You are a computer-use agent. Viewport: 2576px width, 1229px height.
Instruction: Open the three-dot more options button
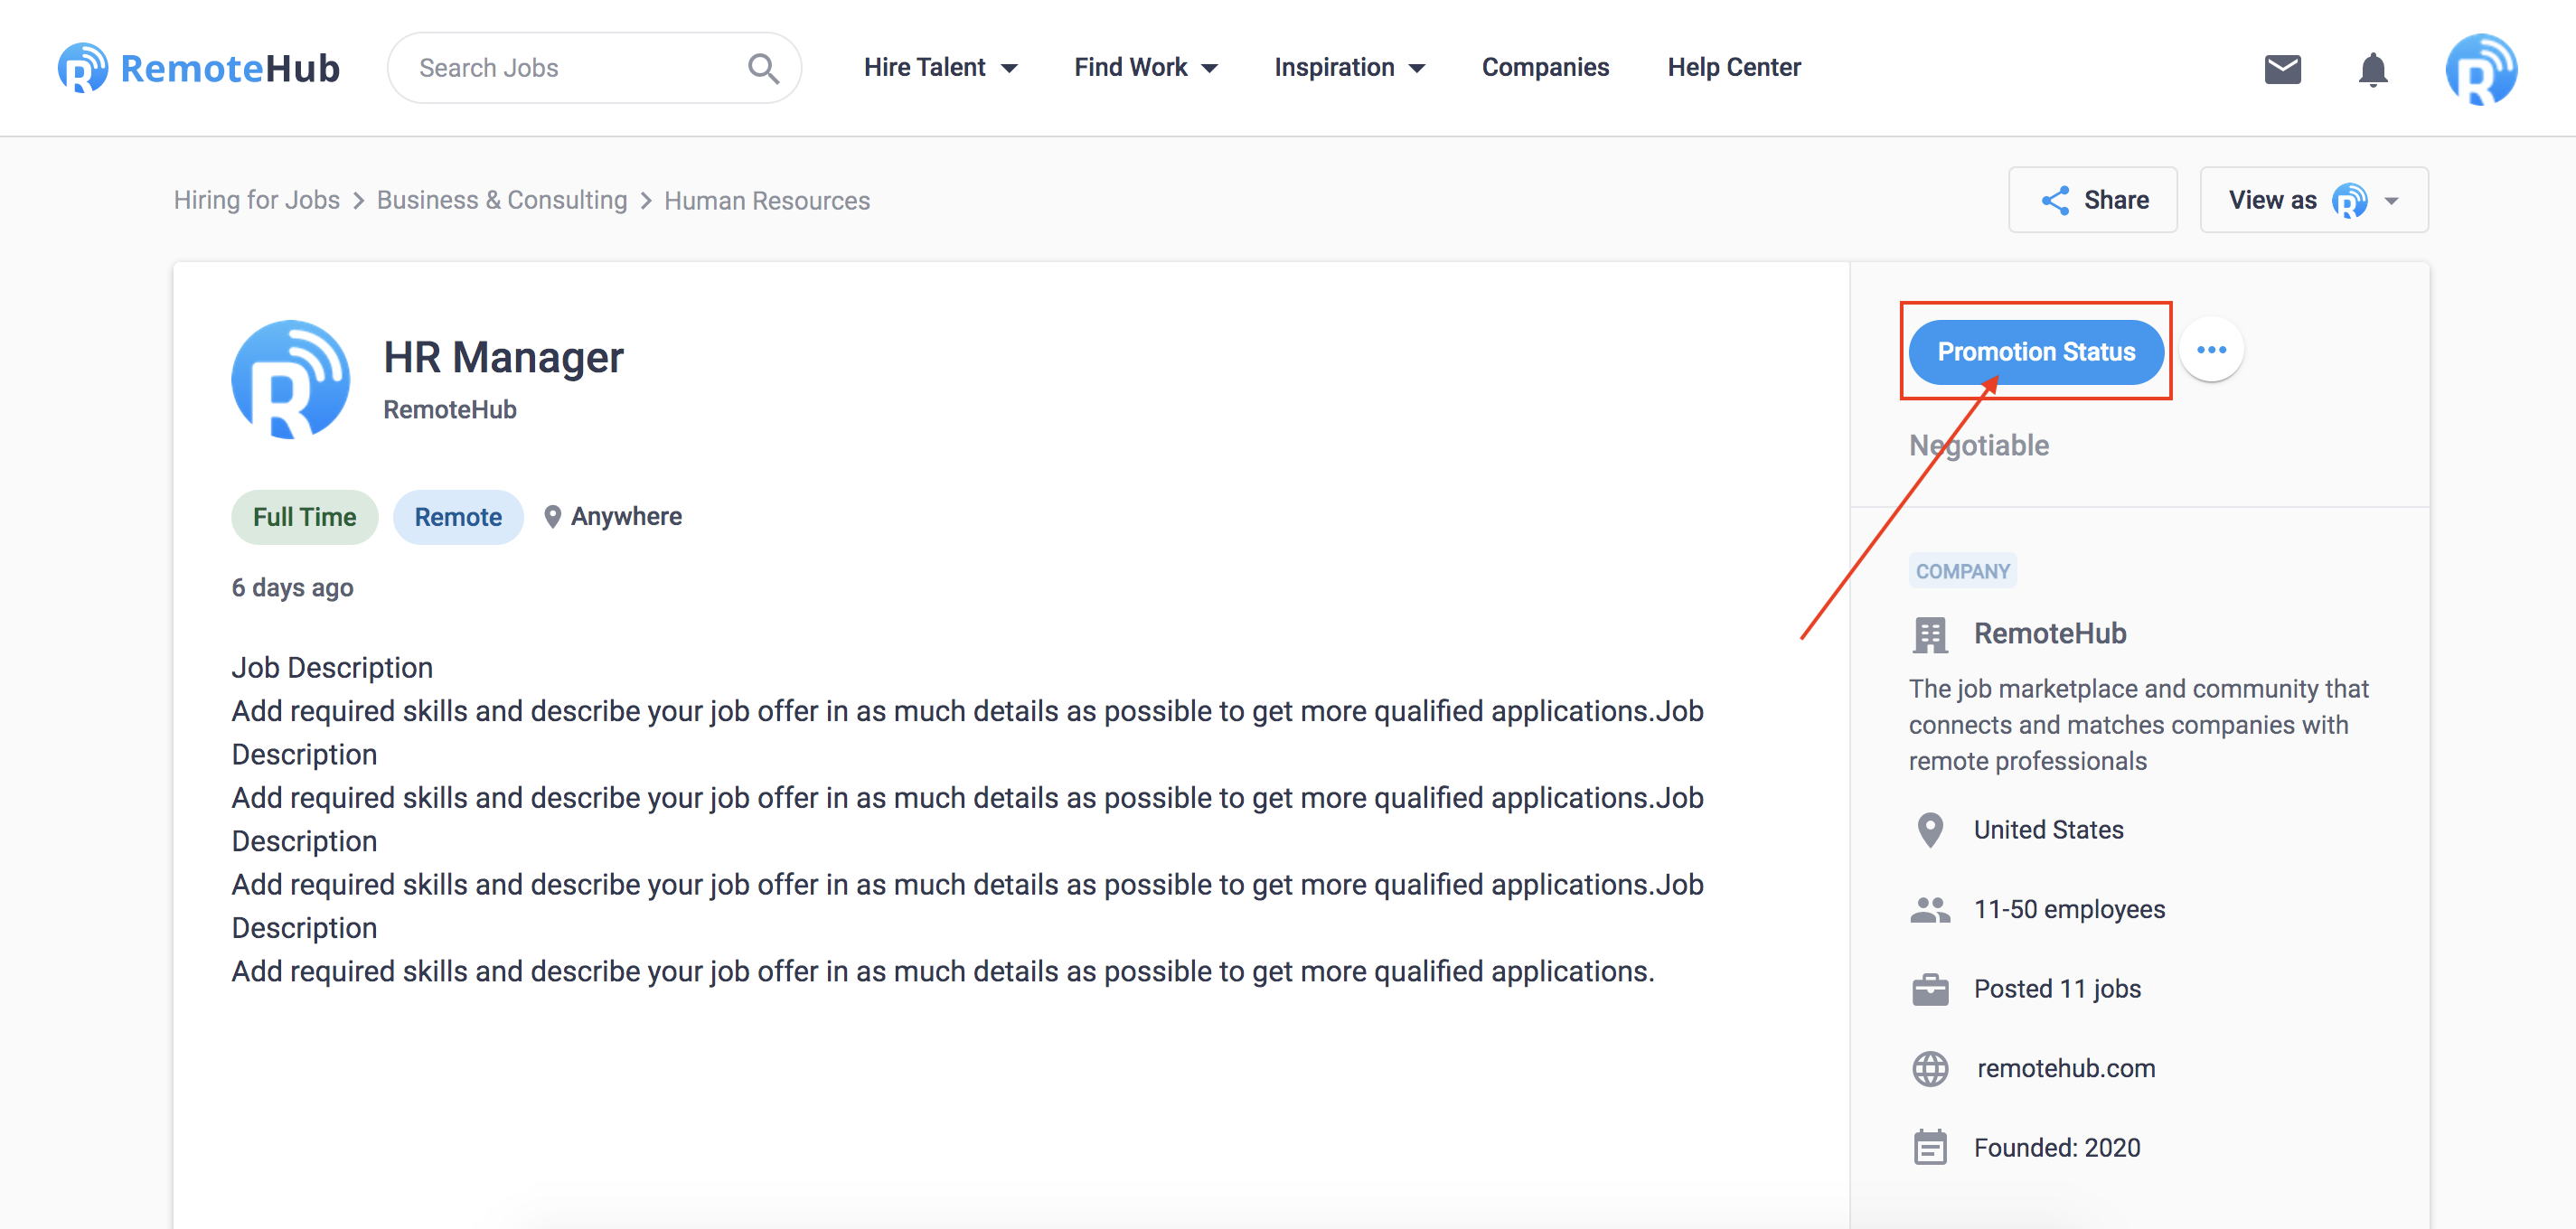[2211, 350]
